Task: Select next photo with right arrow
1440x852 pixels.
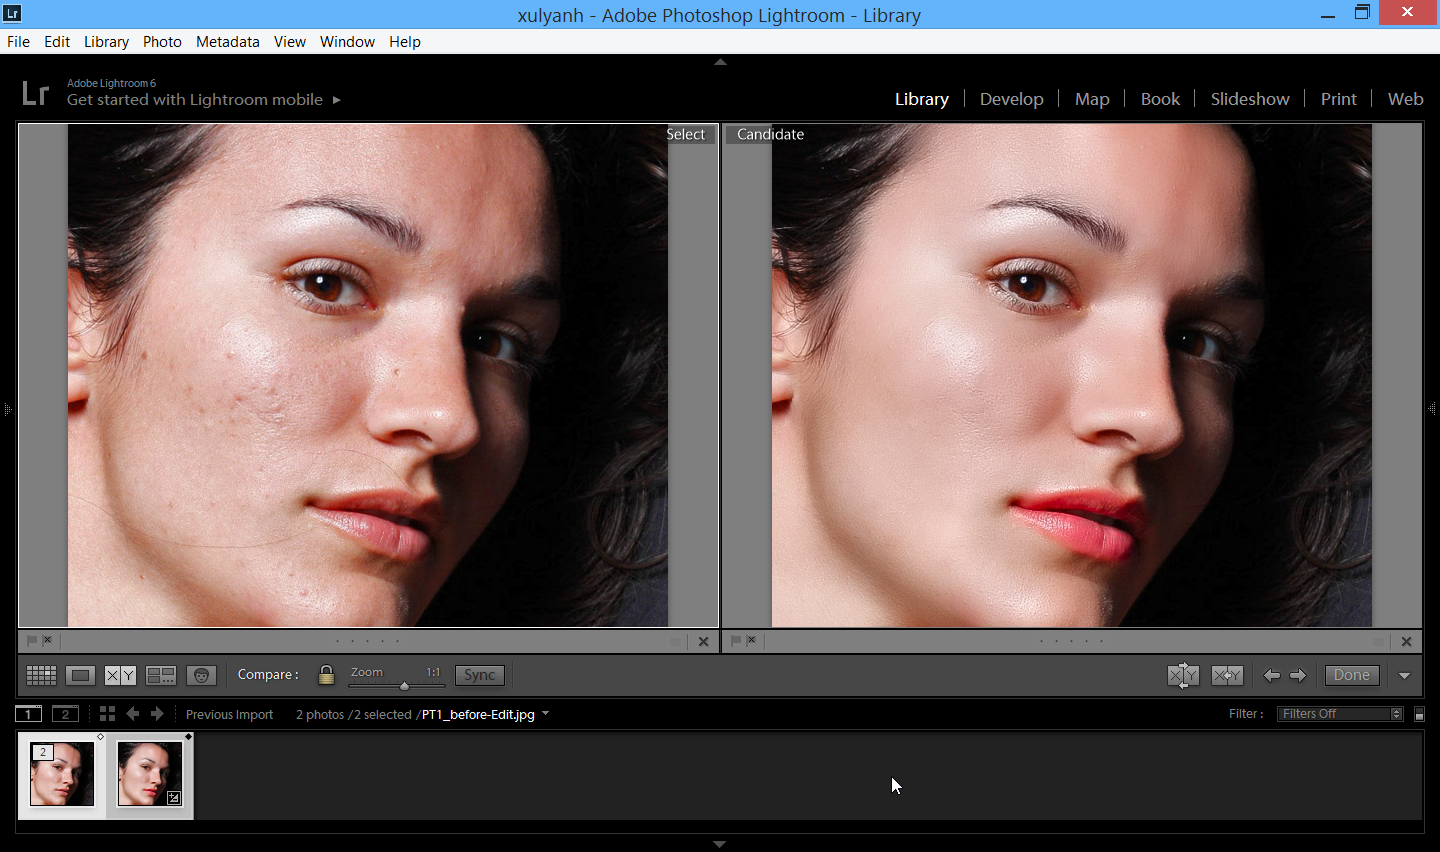Action: [x=1298, y=675]
